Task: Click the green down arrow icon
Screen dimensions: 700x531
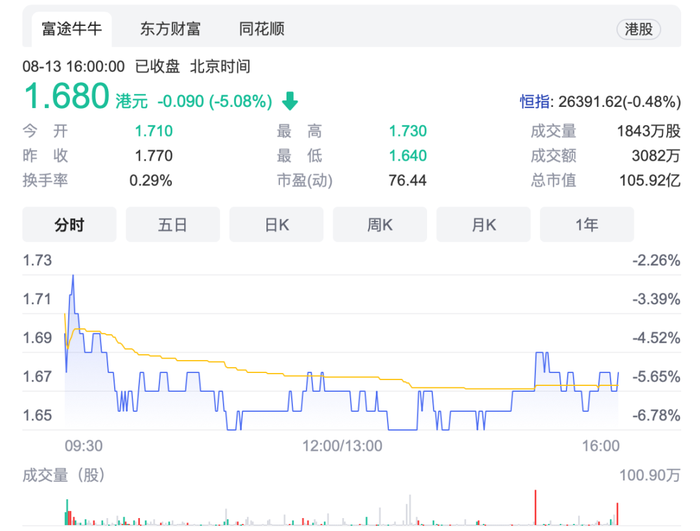Action: tap(290, 101)
